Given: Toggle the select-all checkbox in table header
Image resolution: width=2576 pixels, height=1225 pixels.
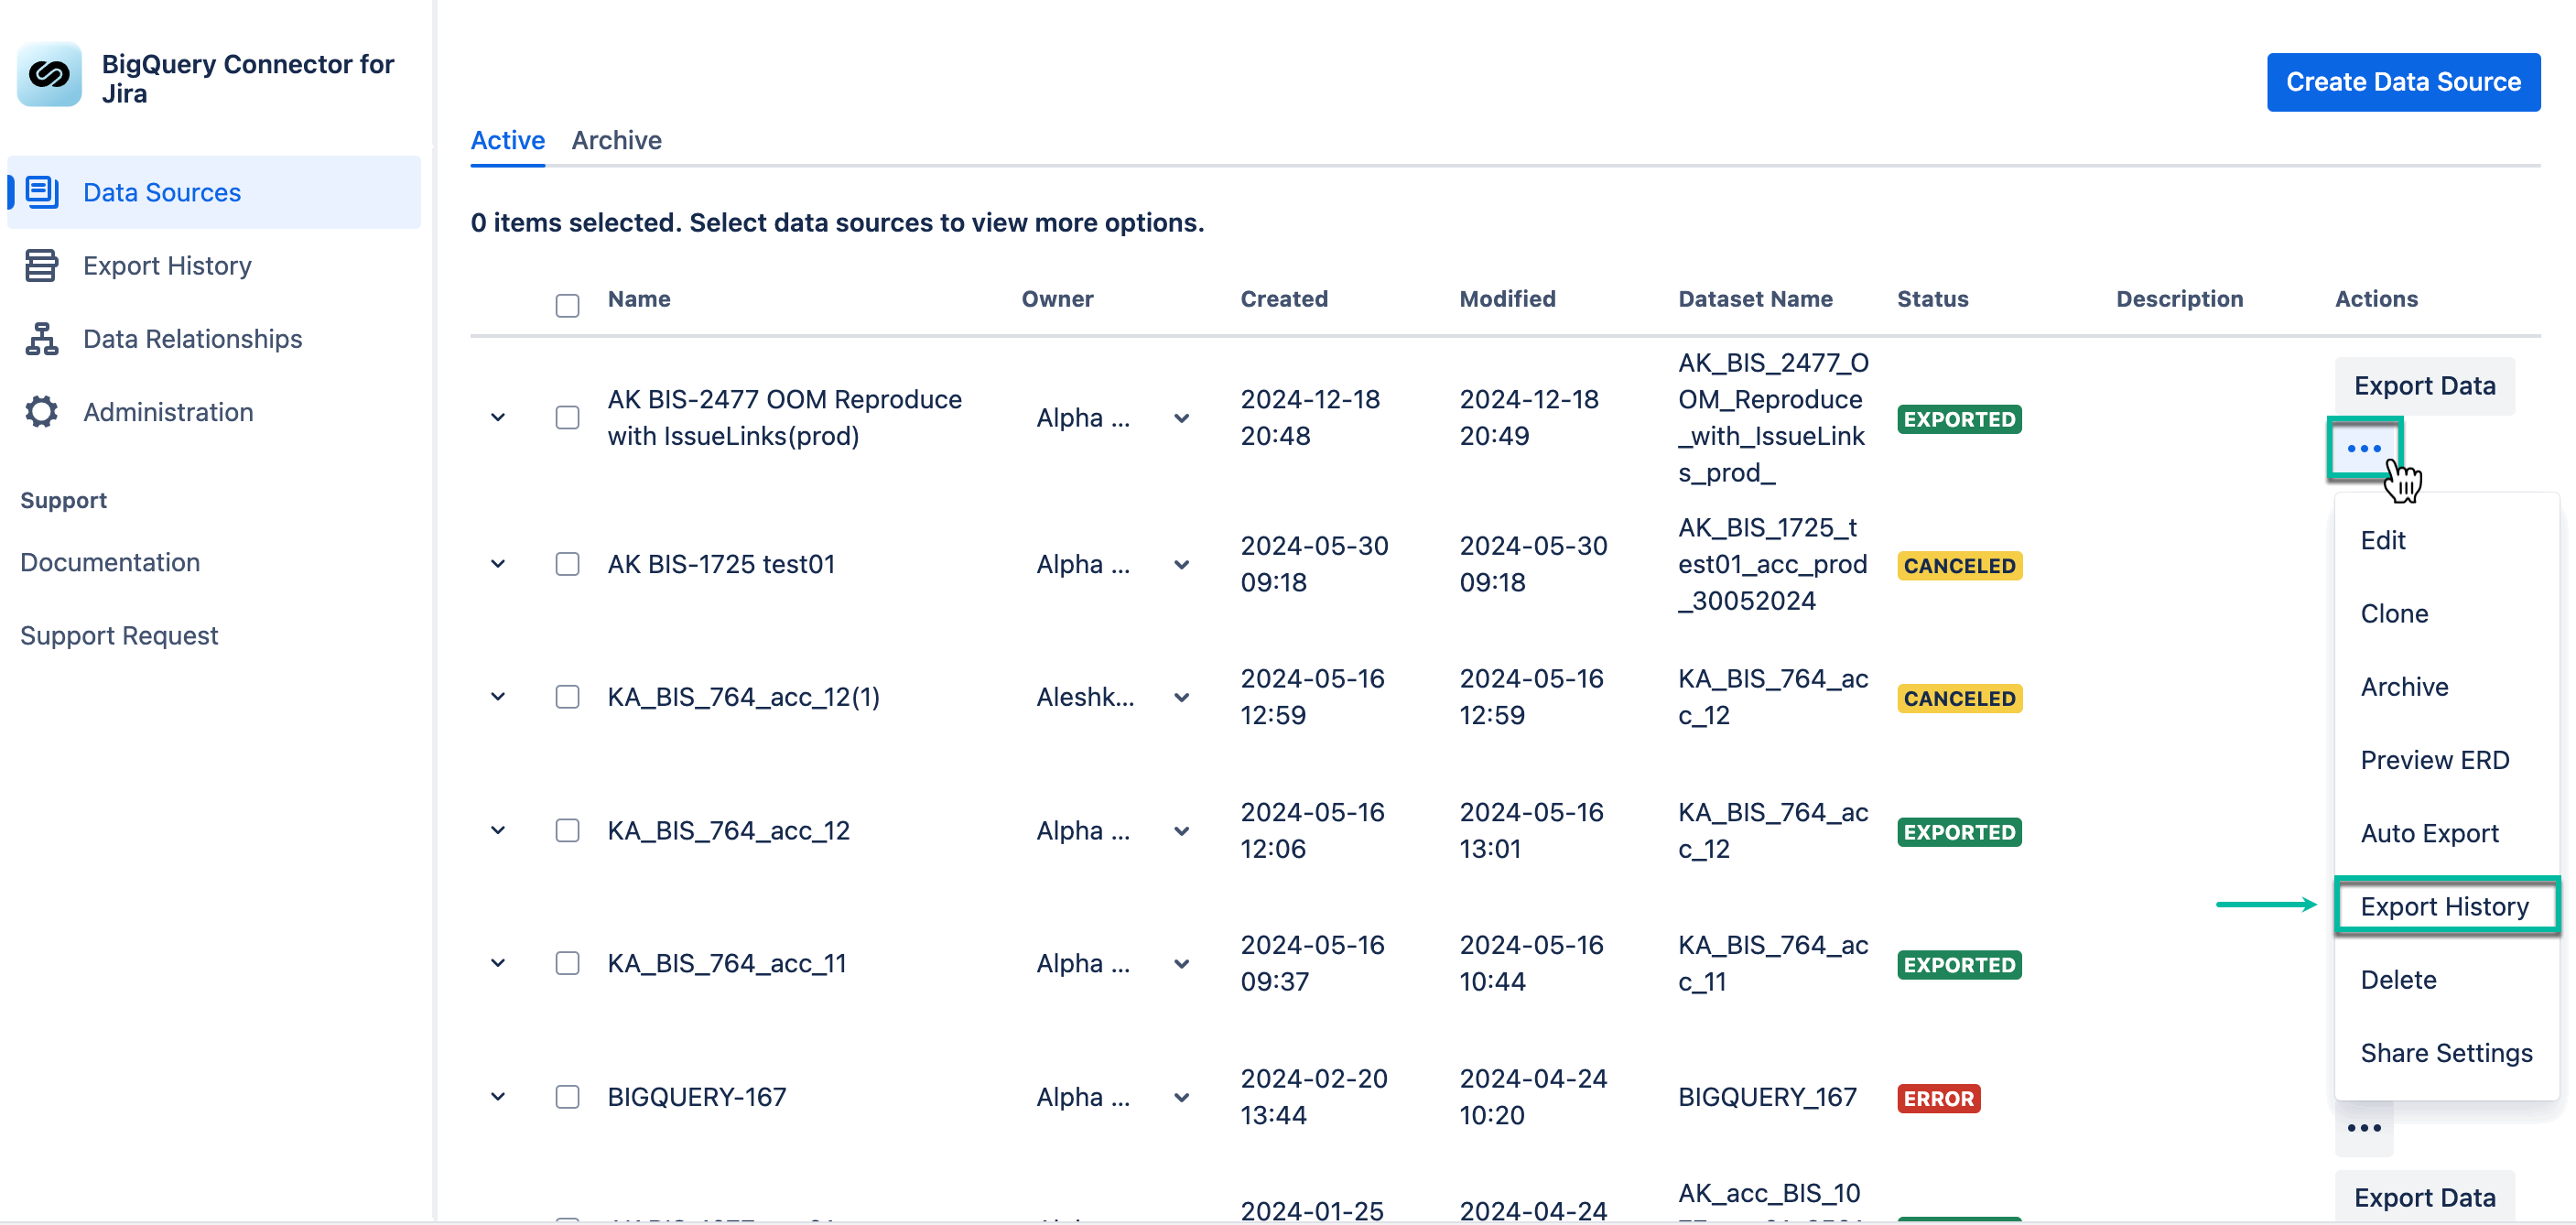Looking at the screenshot, I should click(x=567, y=305).
